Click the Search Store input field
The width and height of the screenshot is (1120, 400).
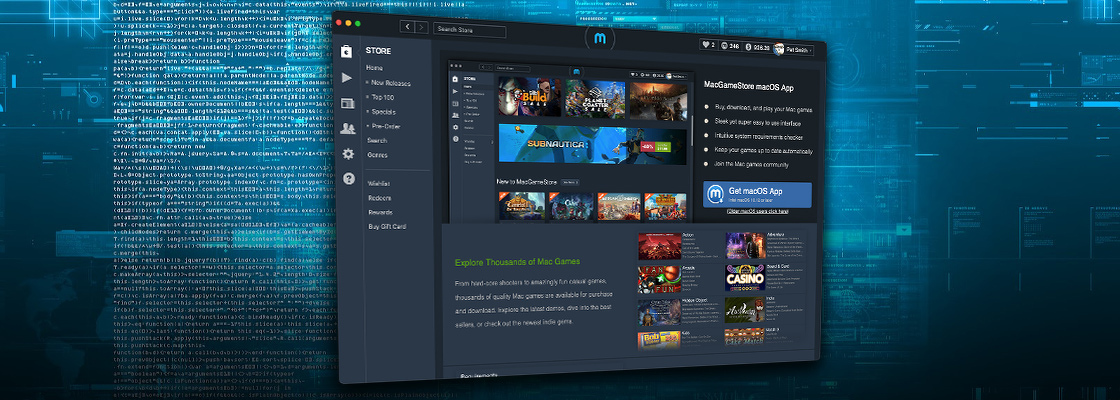pyautogui.click(x=469, y=31)
